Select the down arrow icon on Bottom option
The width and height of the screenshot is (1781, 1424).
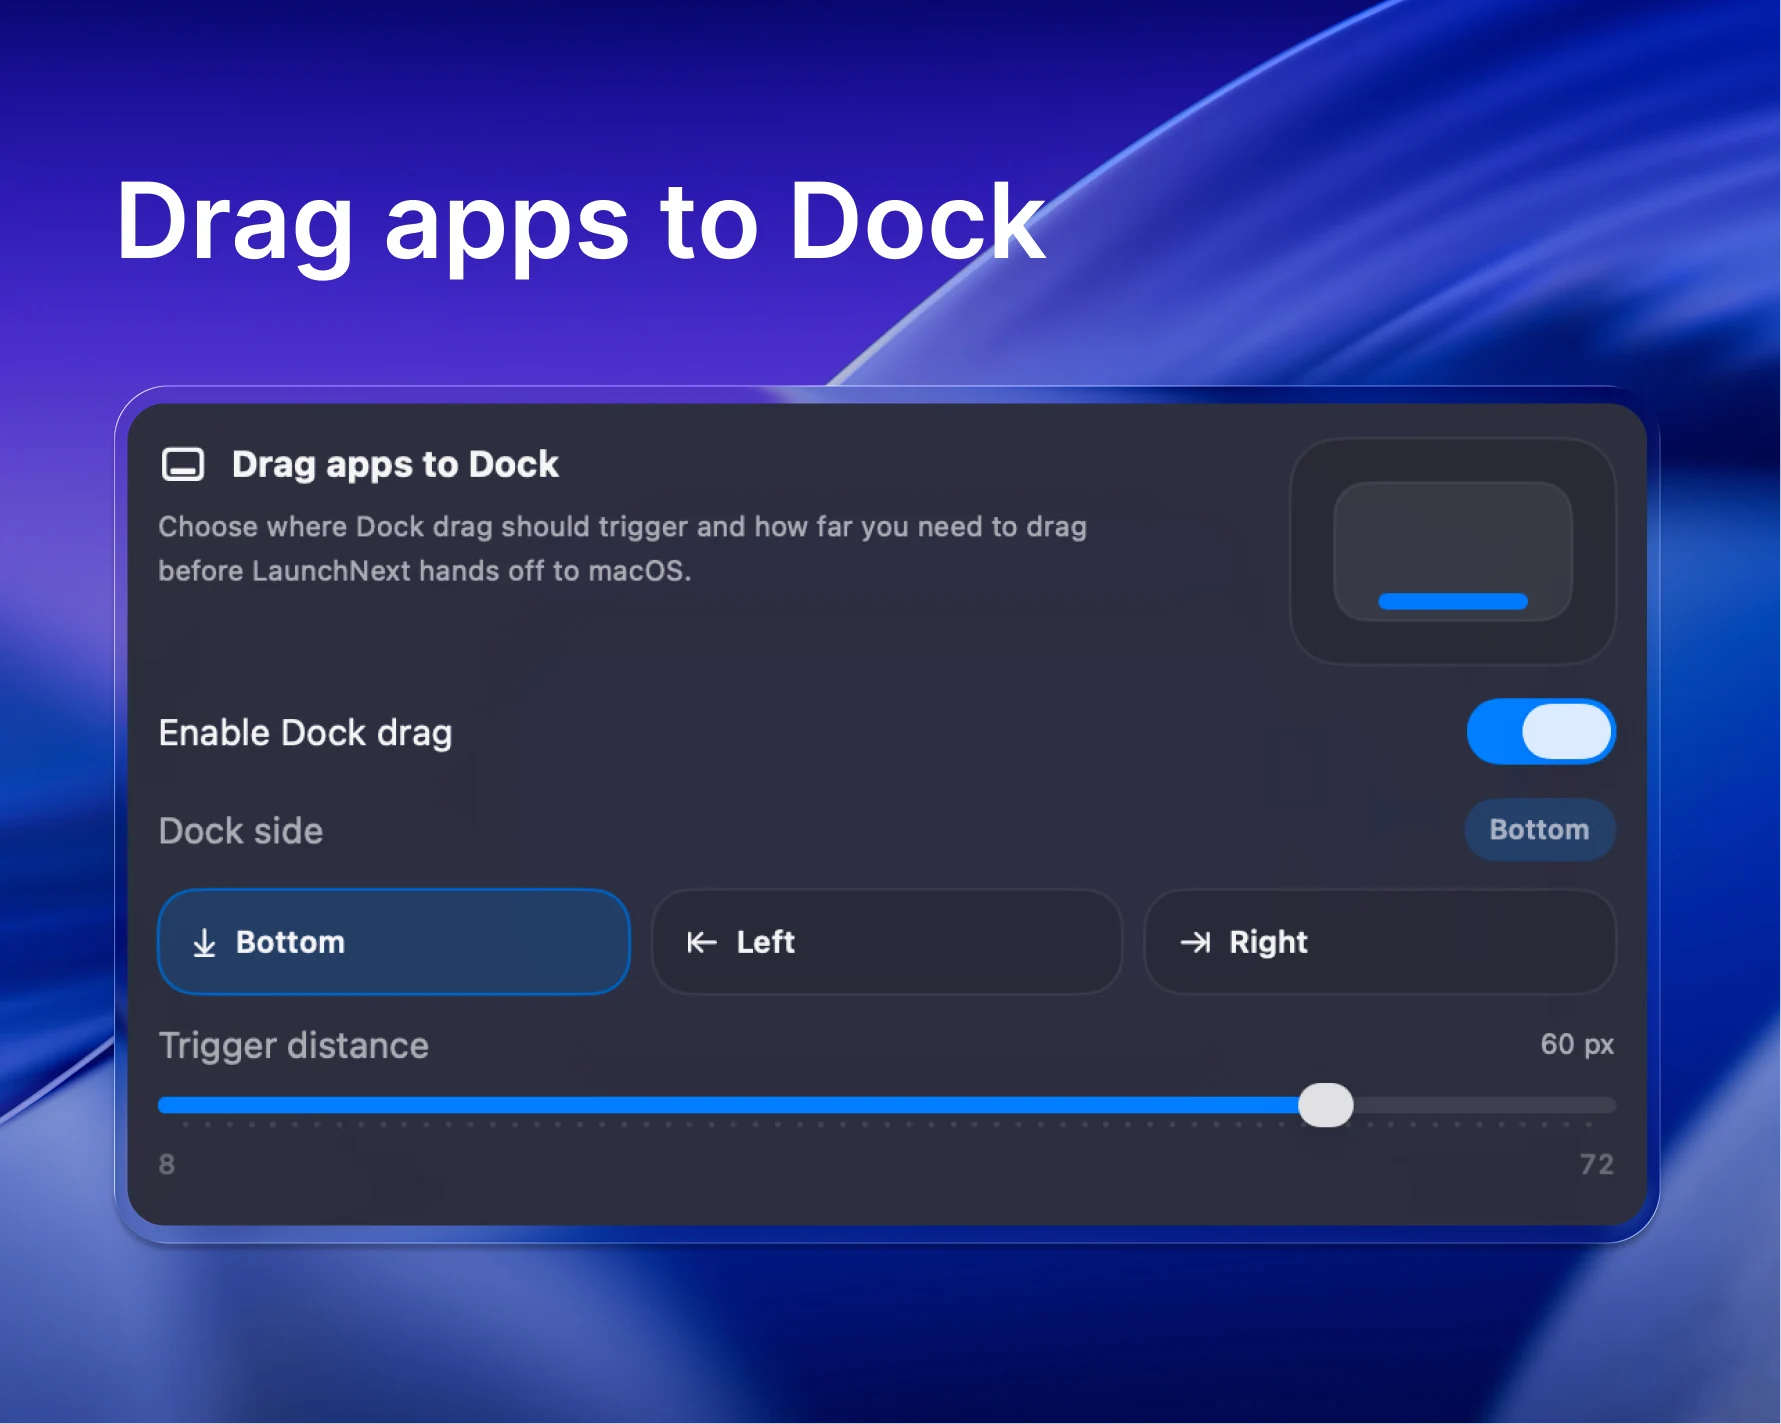(206, 941)
